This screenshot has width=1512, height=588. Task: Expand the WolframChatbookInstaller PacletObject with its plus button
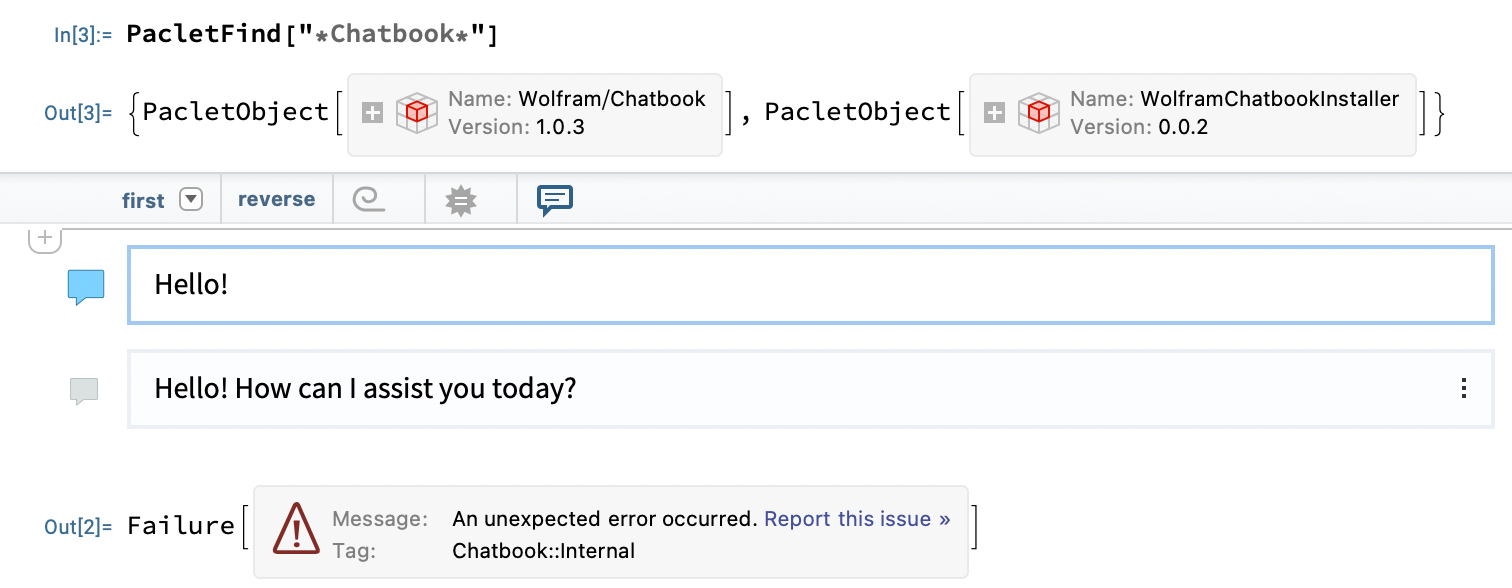pyautogui.click(x=994, y=113)
